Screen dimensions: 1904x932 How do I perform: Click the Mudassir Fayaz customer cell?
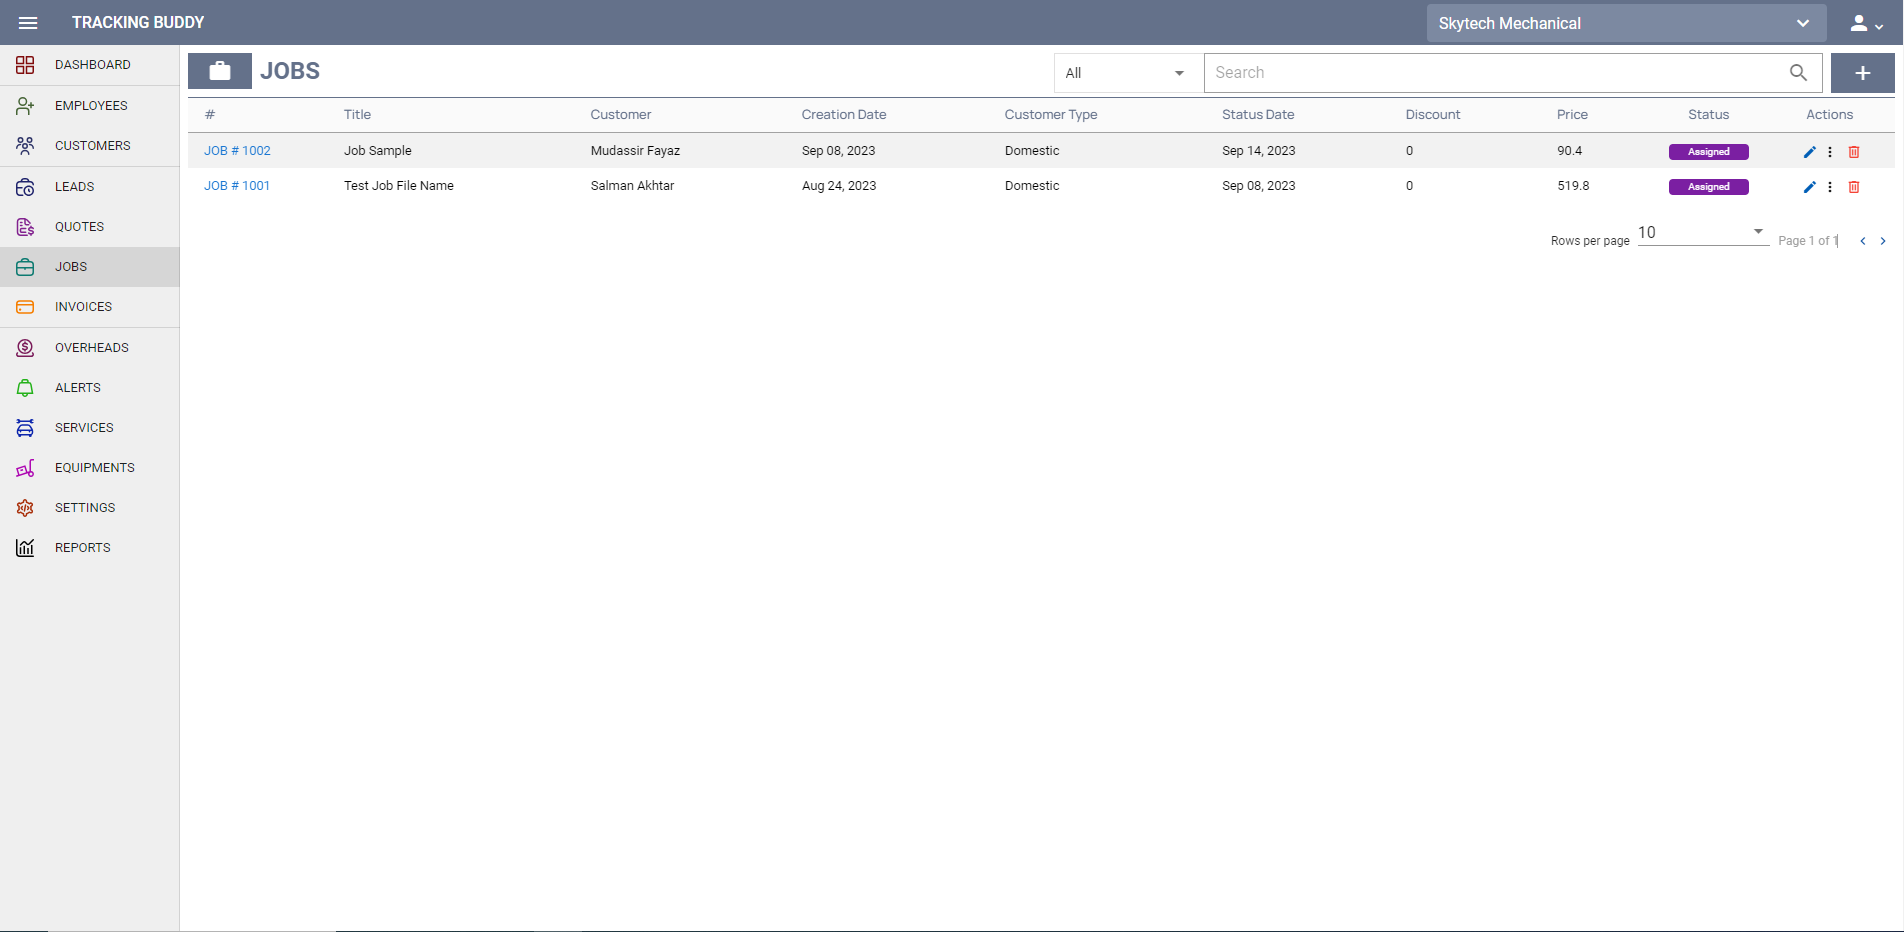pyautogui.click(x=635, y=151)
